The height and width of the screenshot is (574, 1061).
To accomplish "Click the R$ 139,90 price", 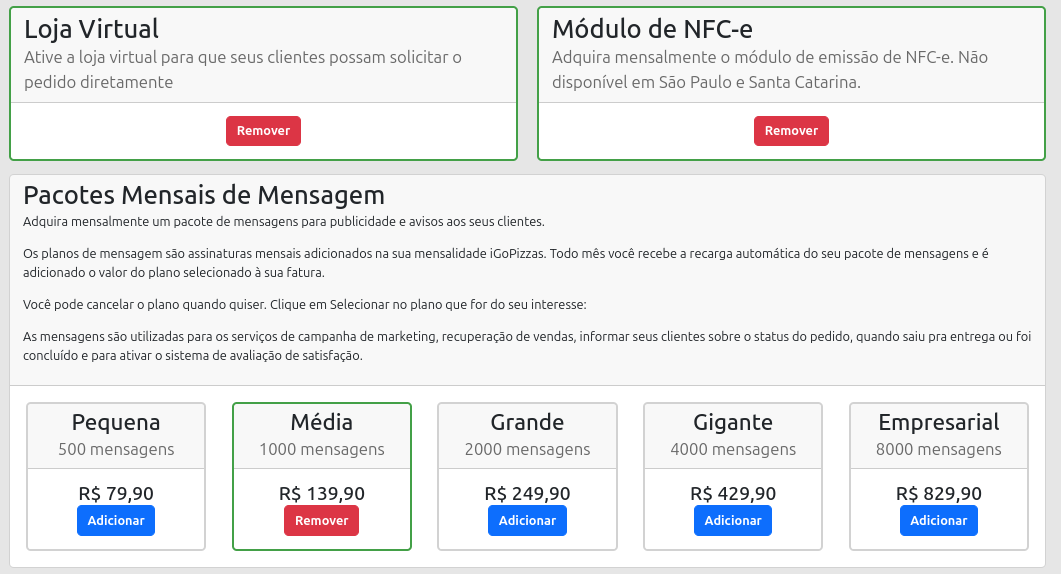I will point(321,493).
